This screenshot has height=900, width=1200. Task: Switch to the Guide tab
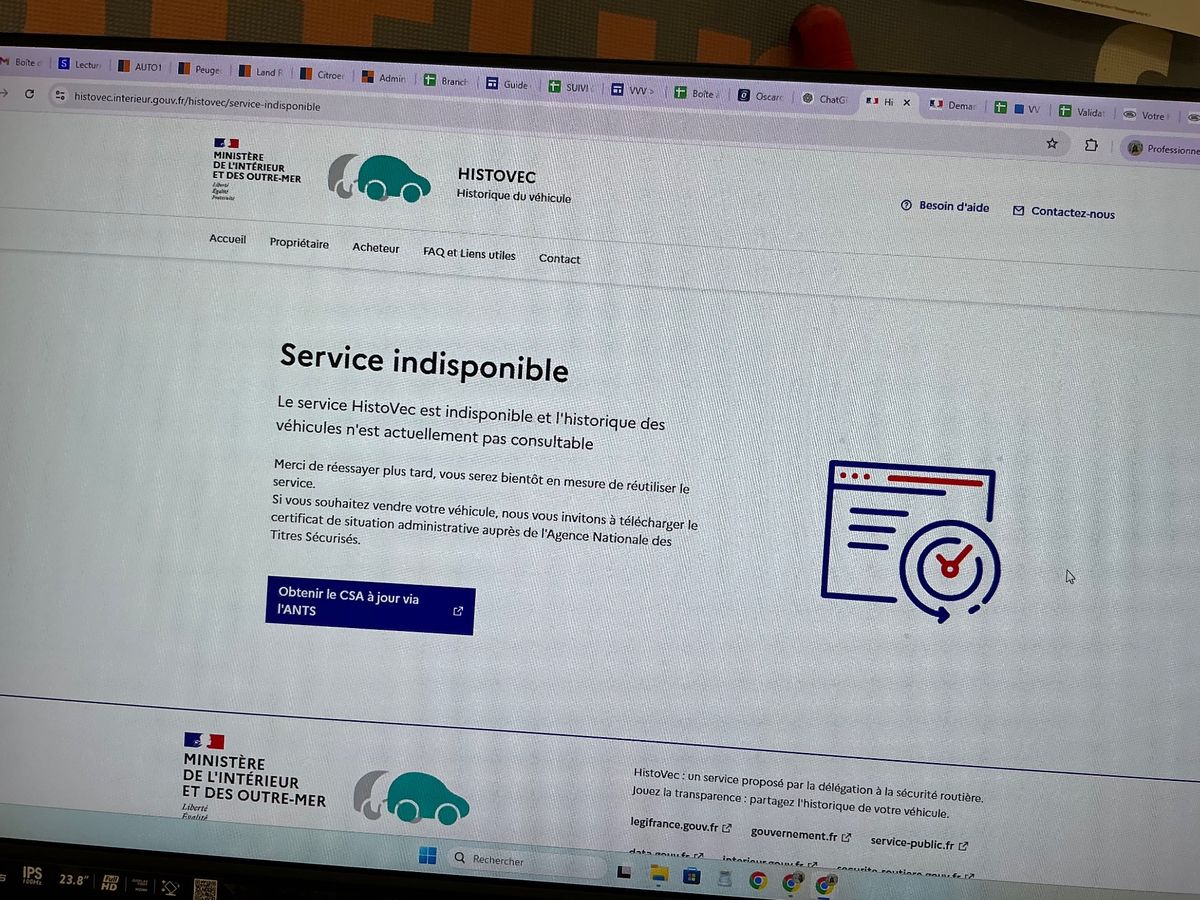(508, 84)
